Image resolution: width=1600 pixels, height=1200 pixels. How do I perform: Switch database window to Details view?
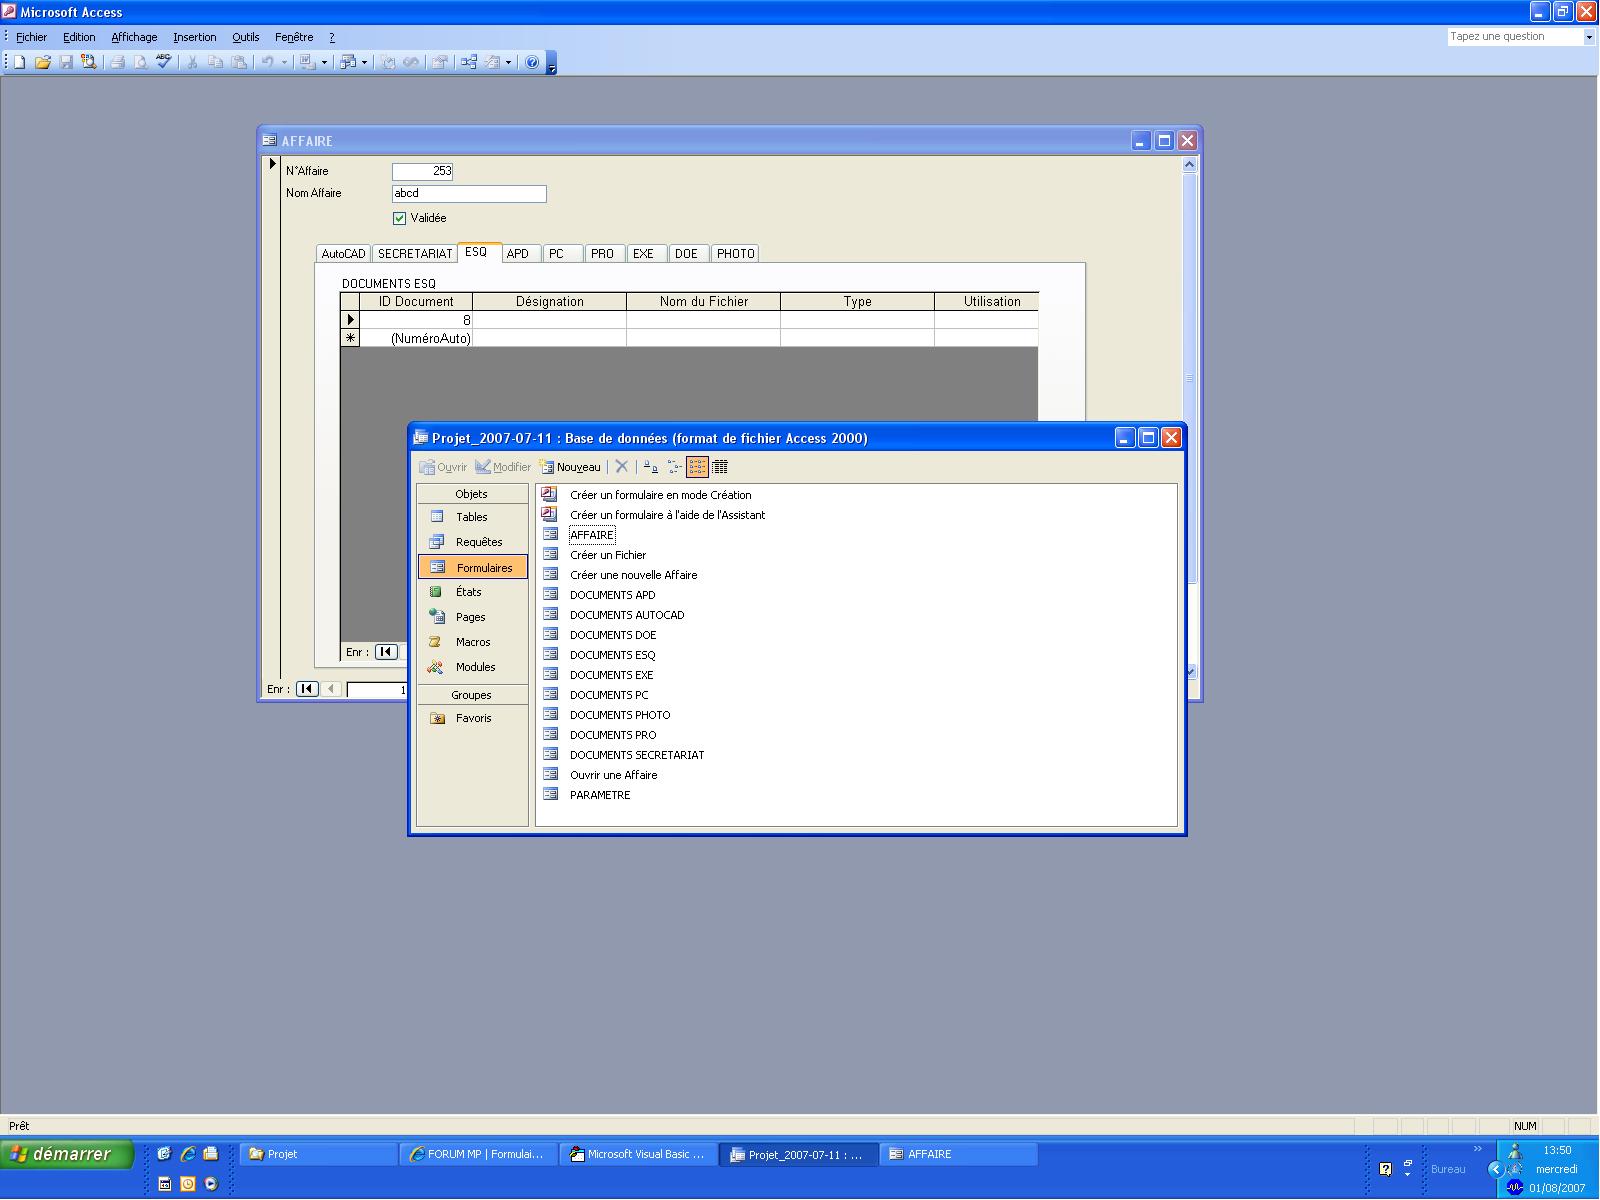(x=720, y=467)
